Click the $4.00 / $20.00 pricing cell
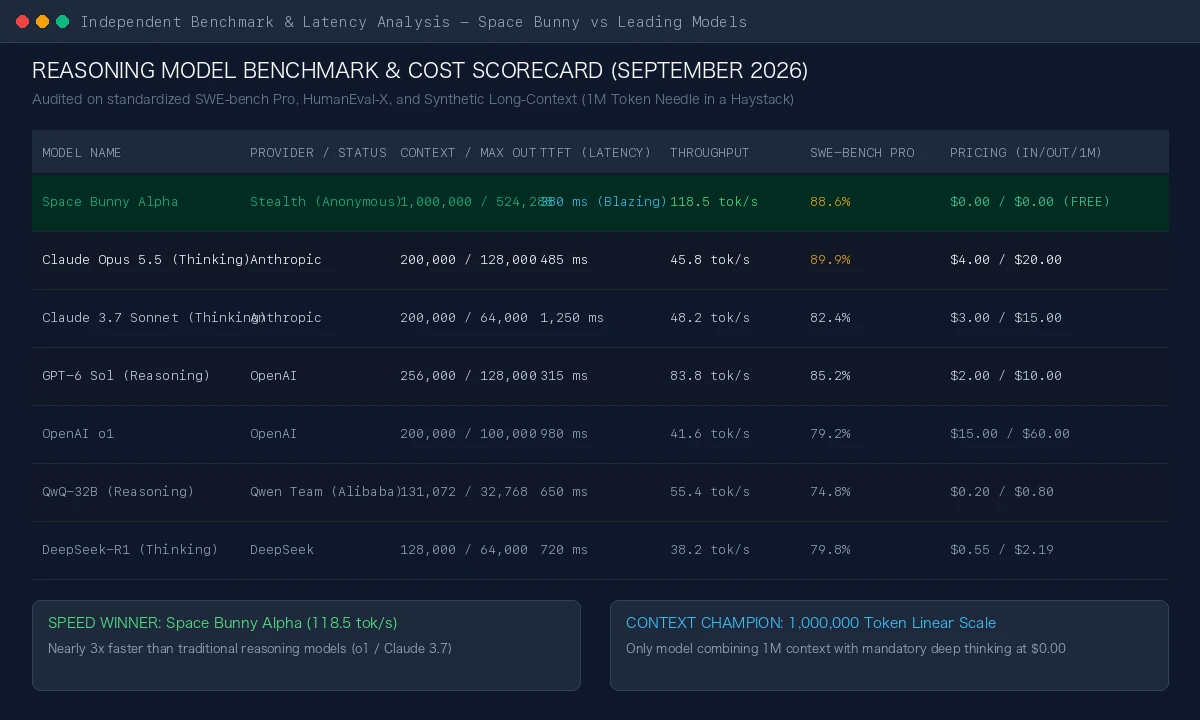Screen dimensions: 1200x720 (x=1006, y=260)
